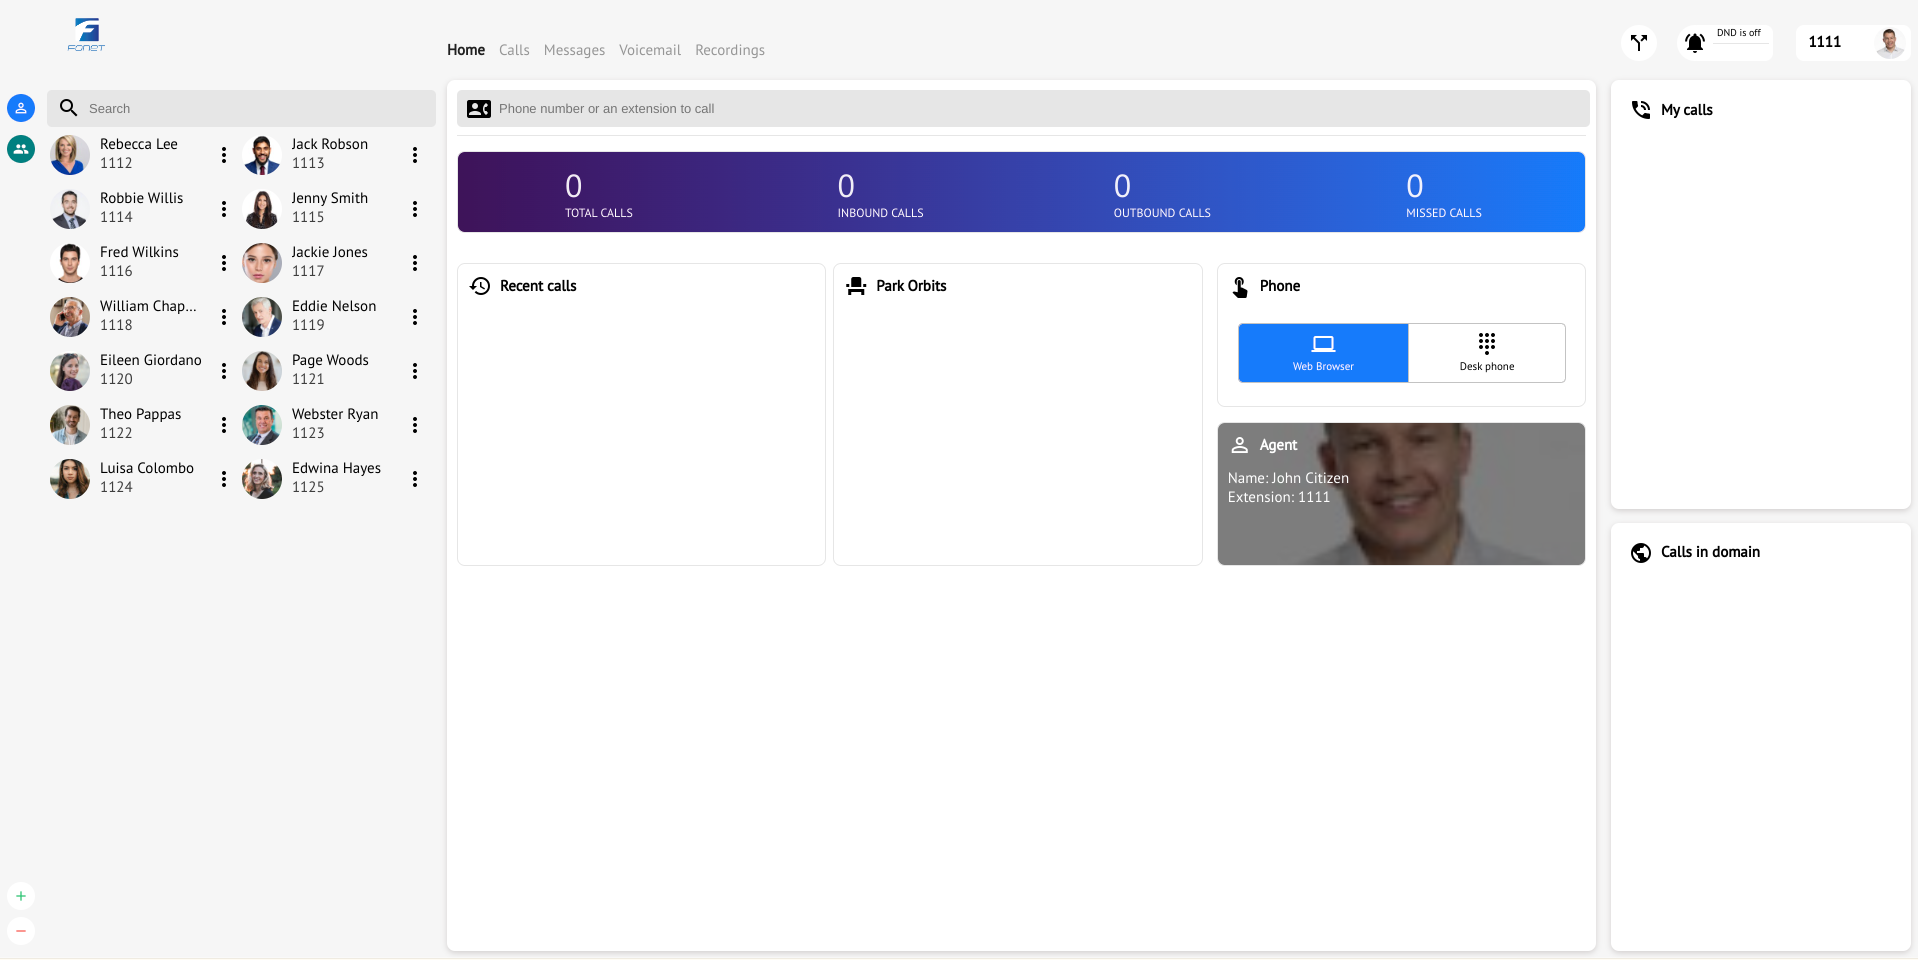Click the Fonet logo
Viewport: 1918px width, 960px height.
pos(86,35)
